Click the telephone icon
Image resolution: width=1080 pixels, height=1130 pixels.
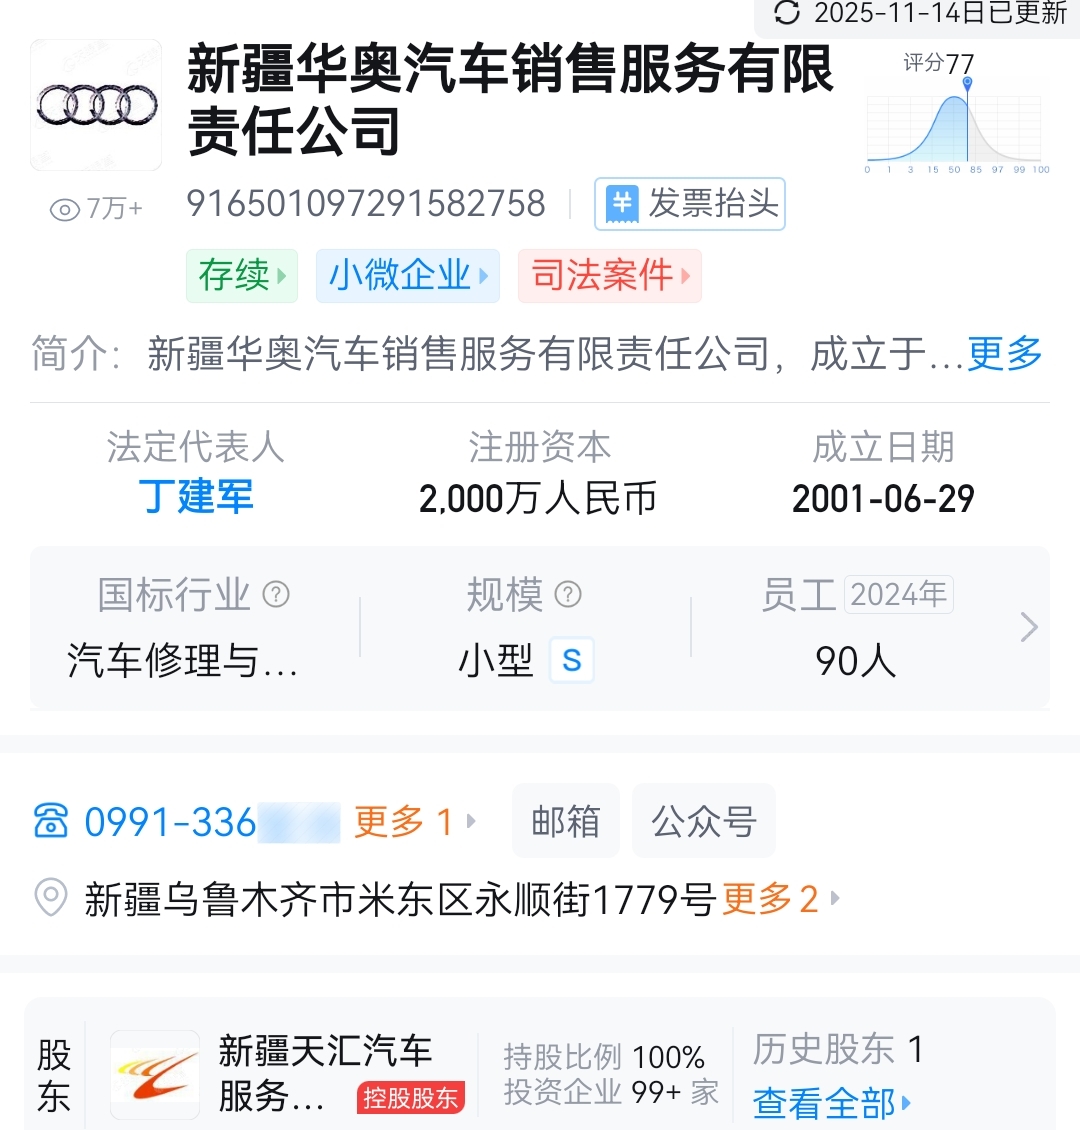(x=51, y=822)
